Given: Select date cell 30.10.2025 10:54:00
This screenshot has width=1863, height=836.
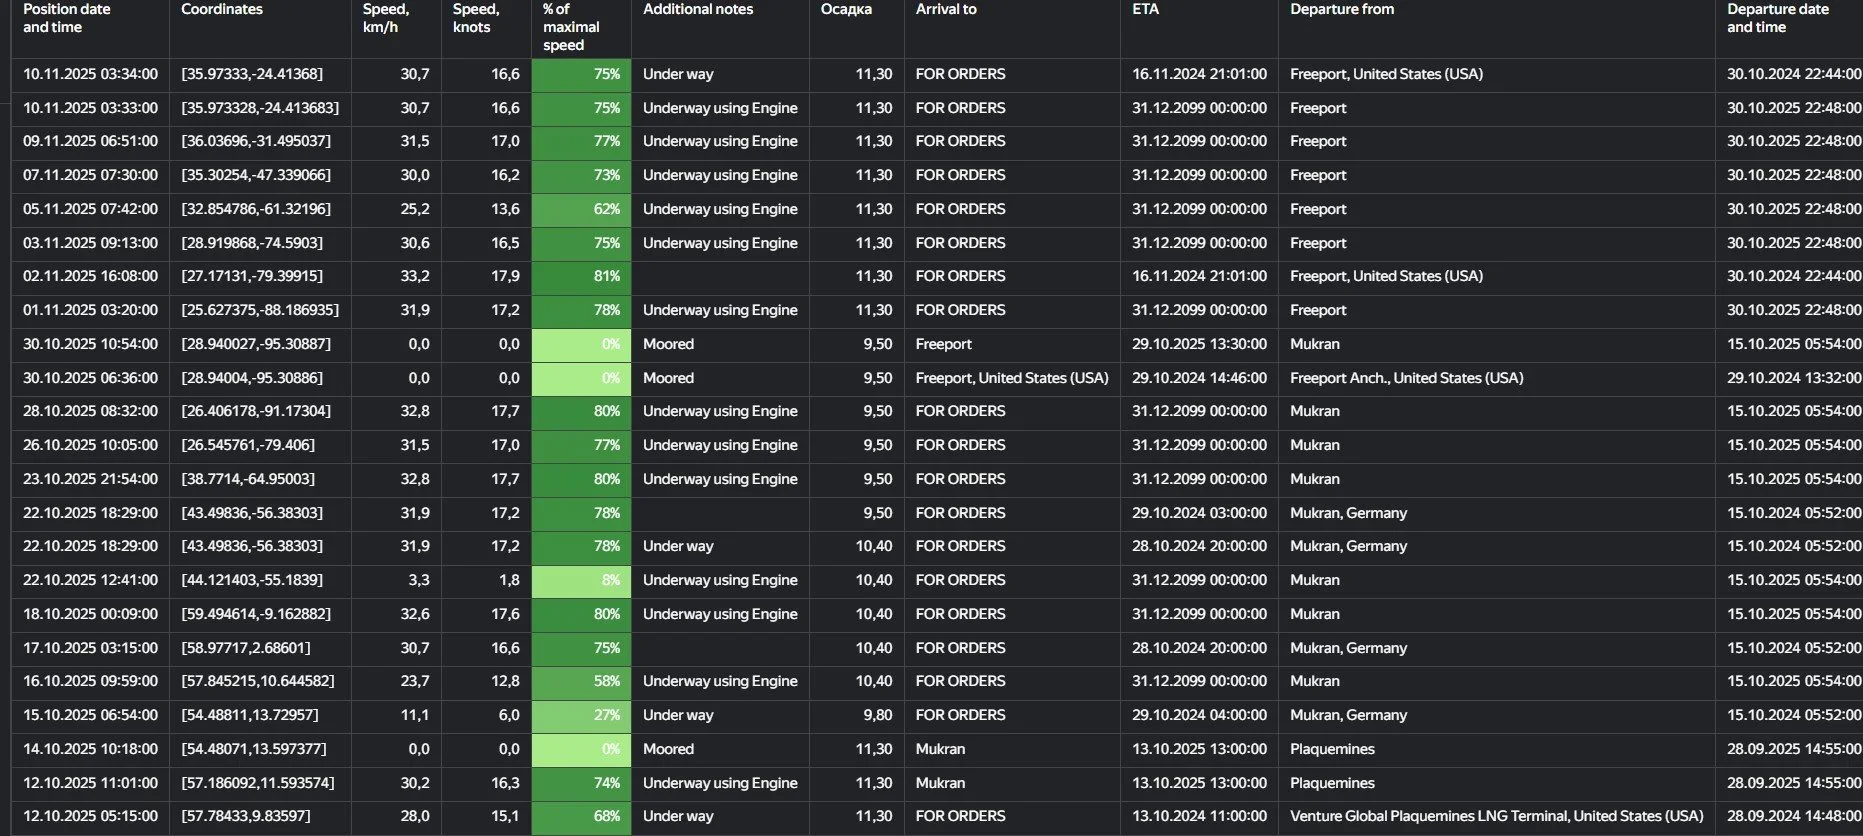Looking at the screenshot, I should [90, 344].
